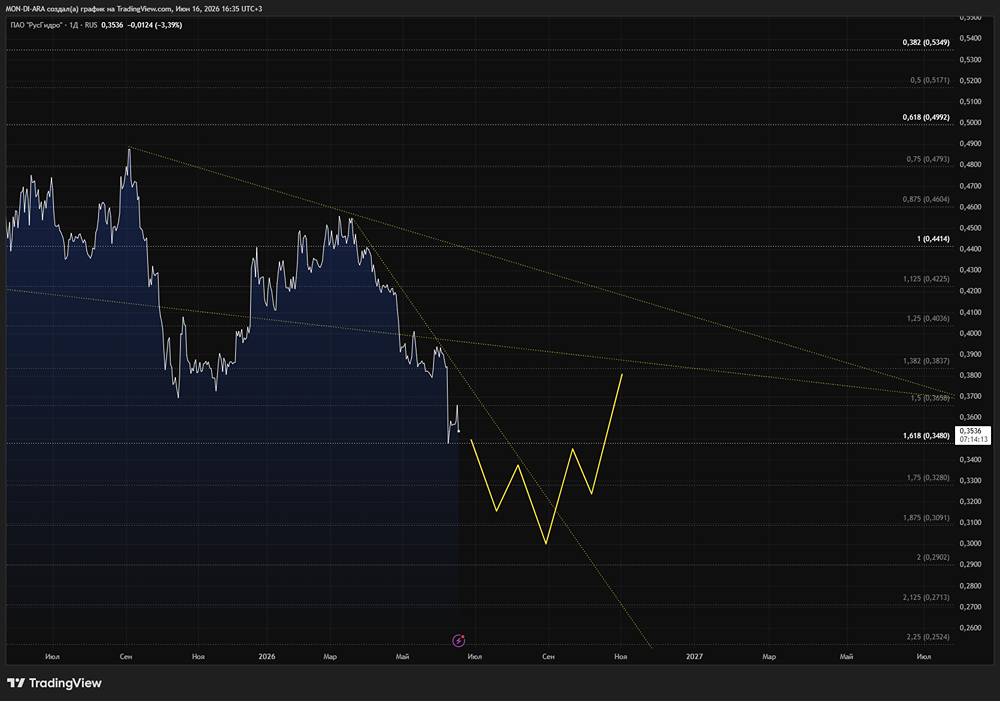Click the purple lightning event icon
This screenshot has width=1000, height=701.
pos(459,640)
